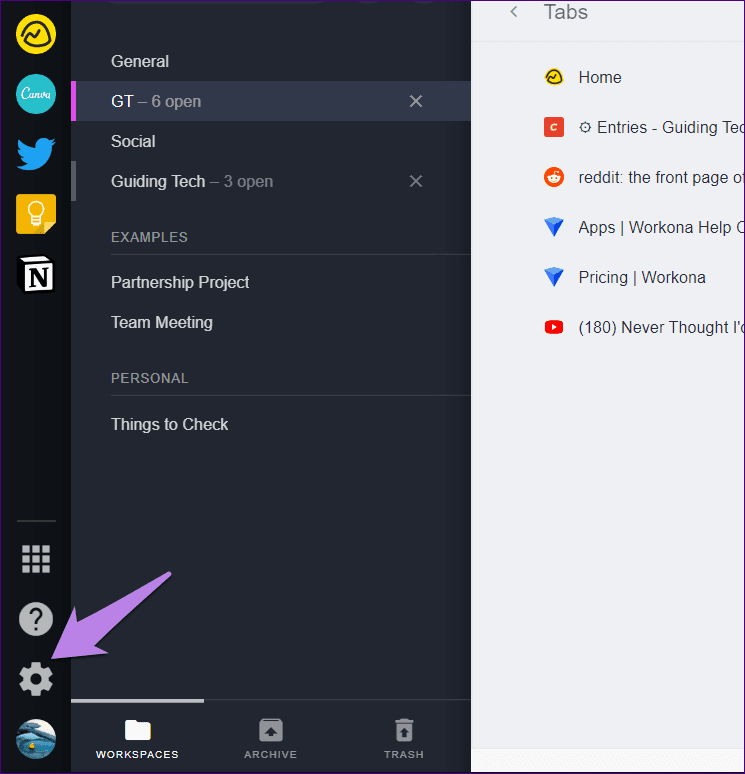The width and height of the screenshot is (745, 774).
Task: Click the EXAMPLES section header
Action: pos(149,237)
